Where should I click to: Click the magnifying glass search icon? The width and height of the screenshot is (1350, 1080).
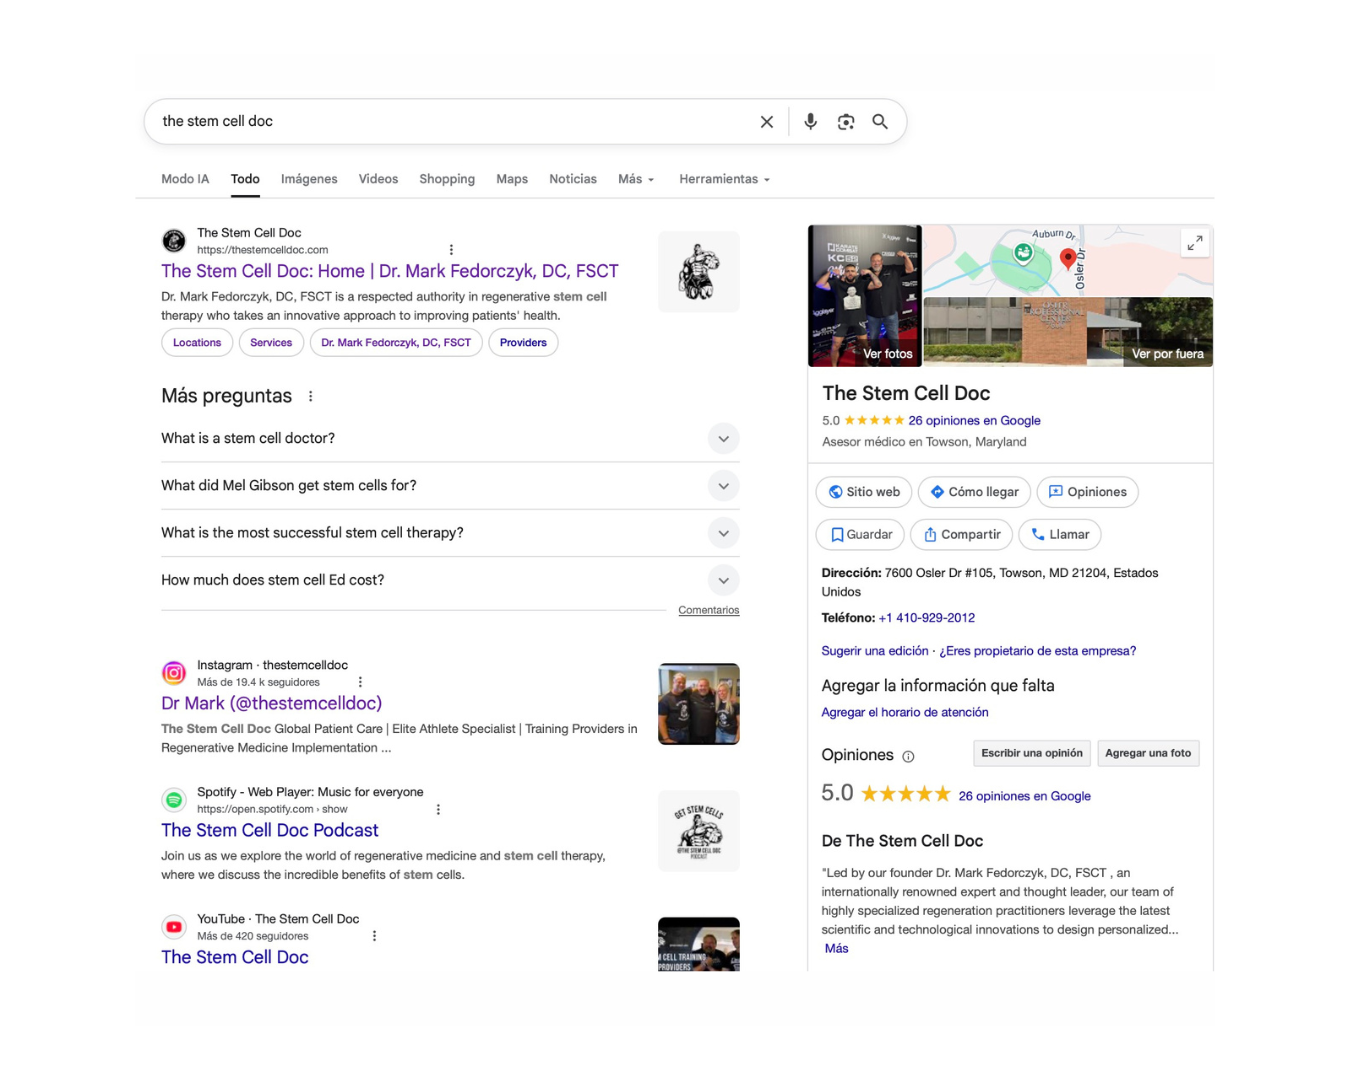880,122
